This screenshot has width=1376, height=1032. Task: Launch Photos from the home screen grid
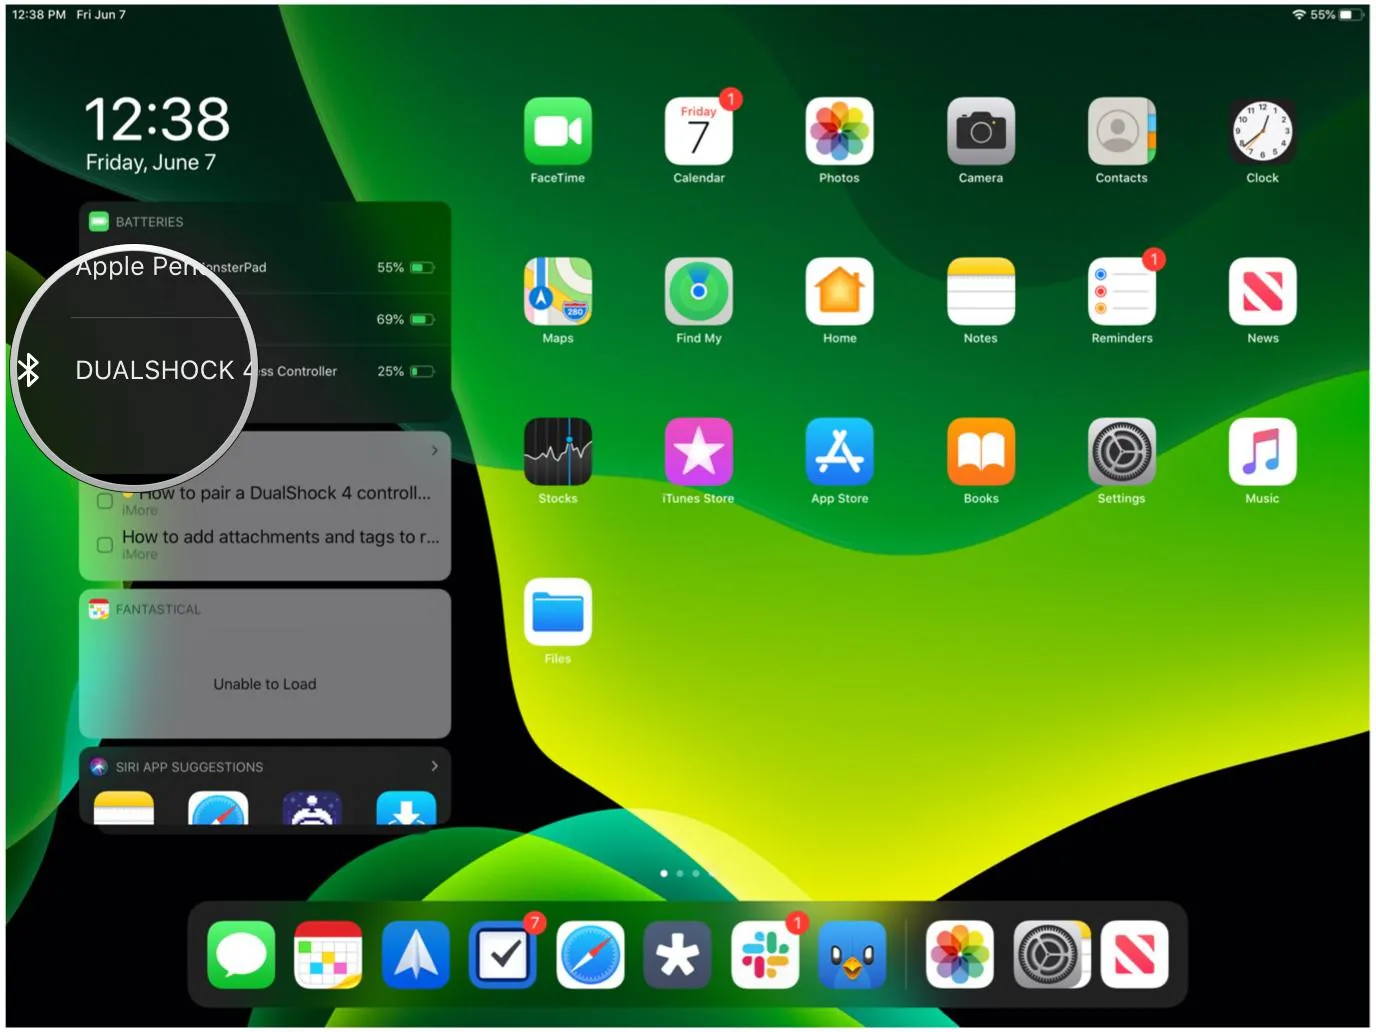tap(839, 131)
